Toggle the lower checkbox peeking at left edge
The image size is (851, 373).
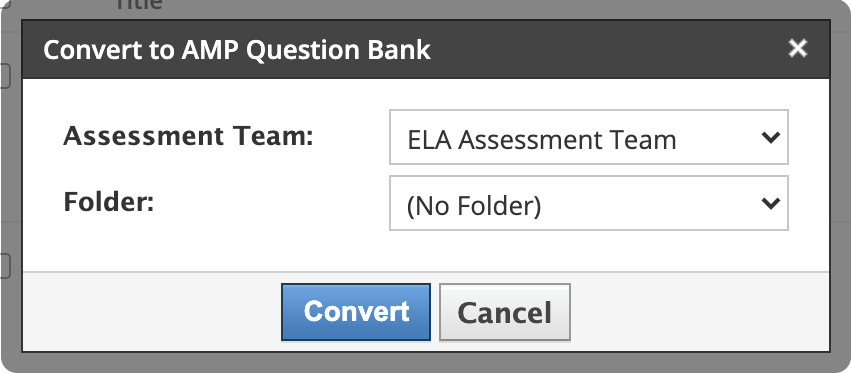pos(4,266)
